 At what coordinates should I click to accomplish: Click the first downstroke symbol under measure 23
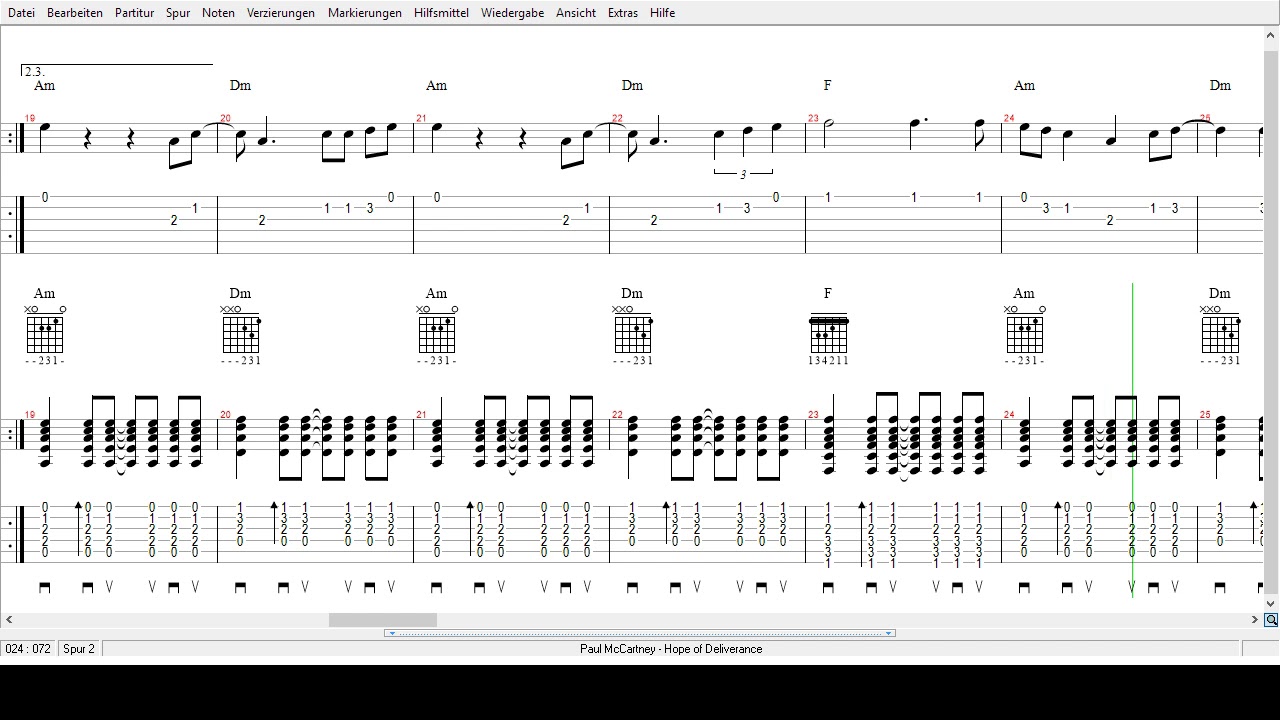[828, 588]
